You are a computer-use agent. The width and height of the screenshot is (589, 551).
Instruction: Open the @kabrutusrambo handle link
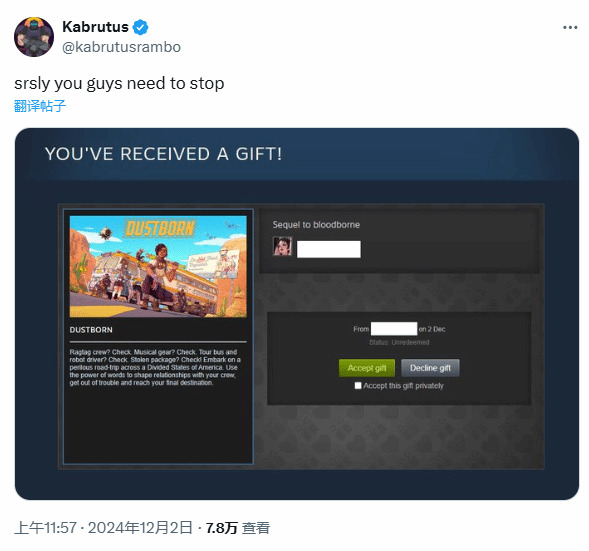(x=121, y=47)
